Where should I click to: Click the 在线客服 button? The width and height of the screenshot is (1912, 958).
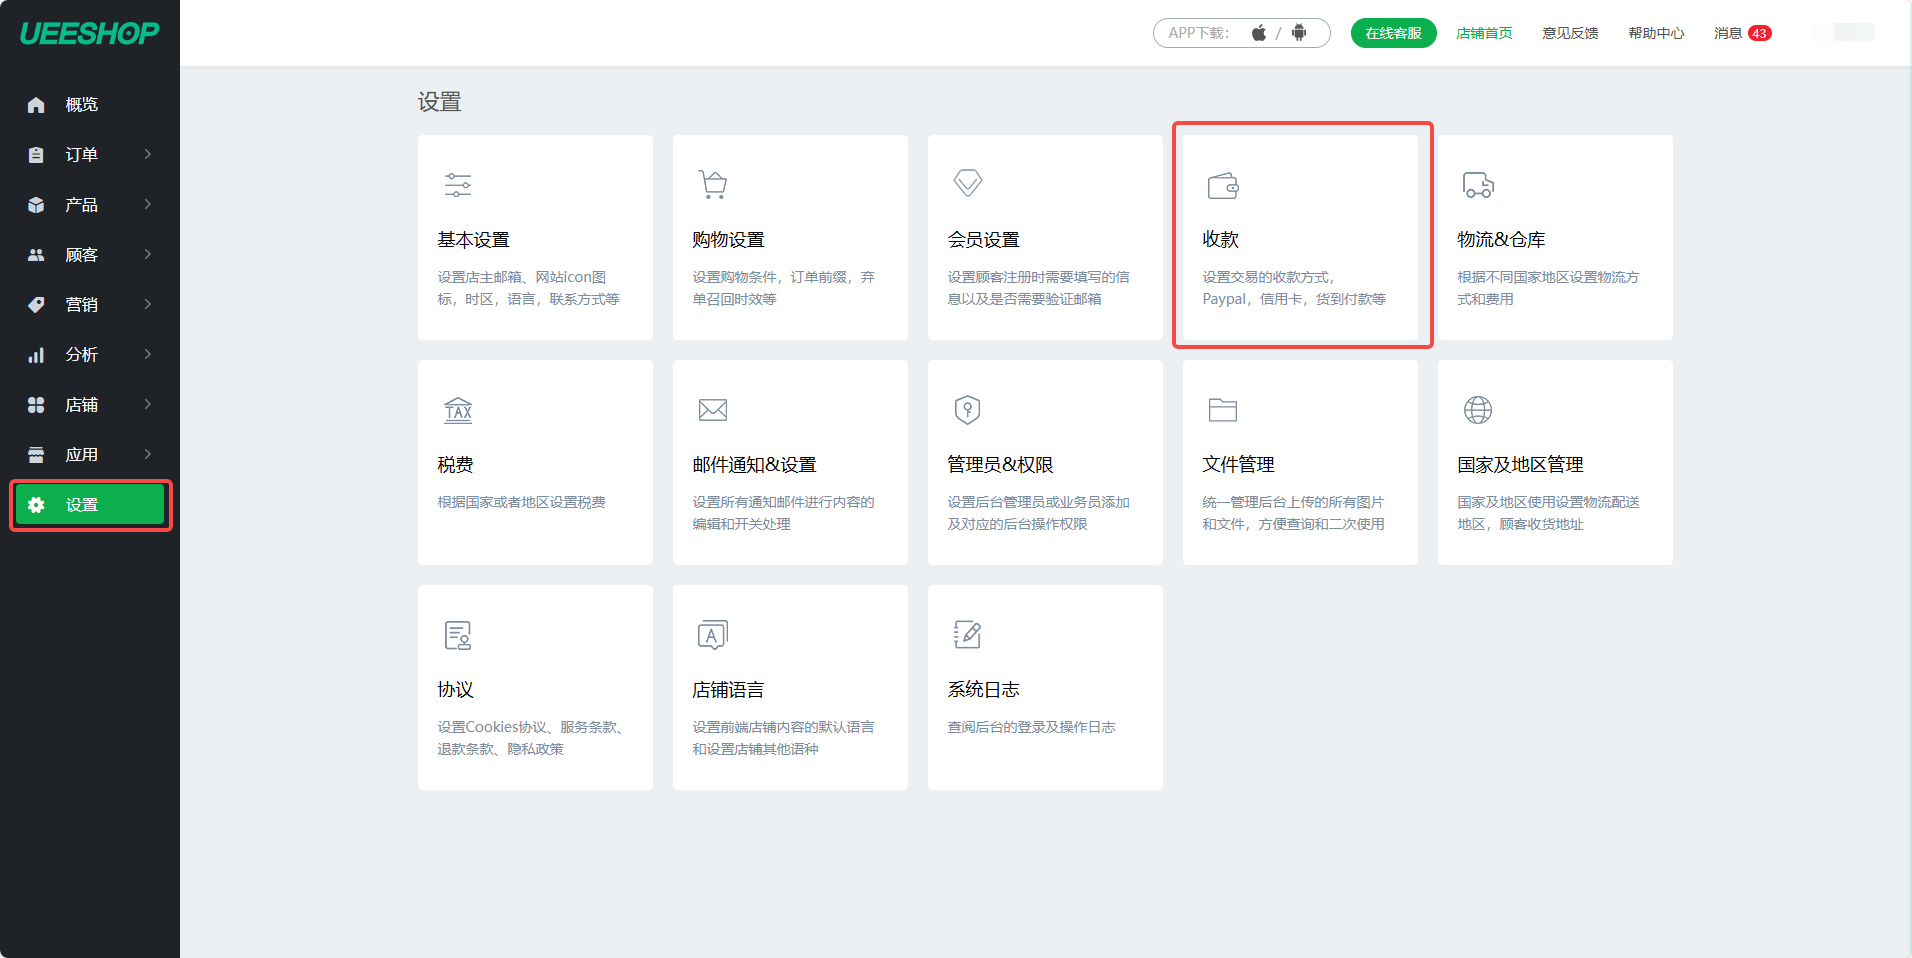(x=1393, y=33)
